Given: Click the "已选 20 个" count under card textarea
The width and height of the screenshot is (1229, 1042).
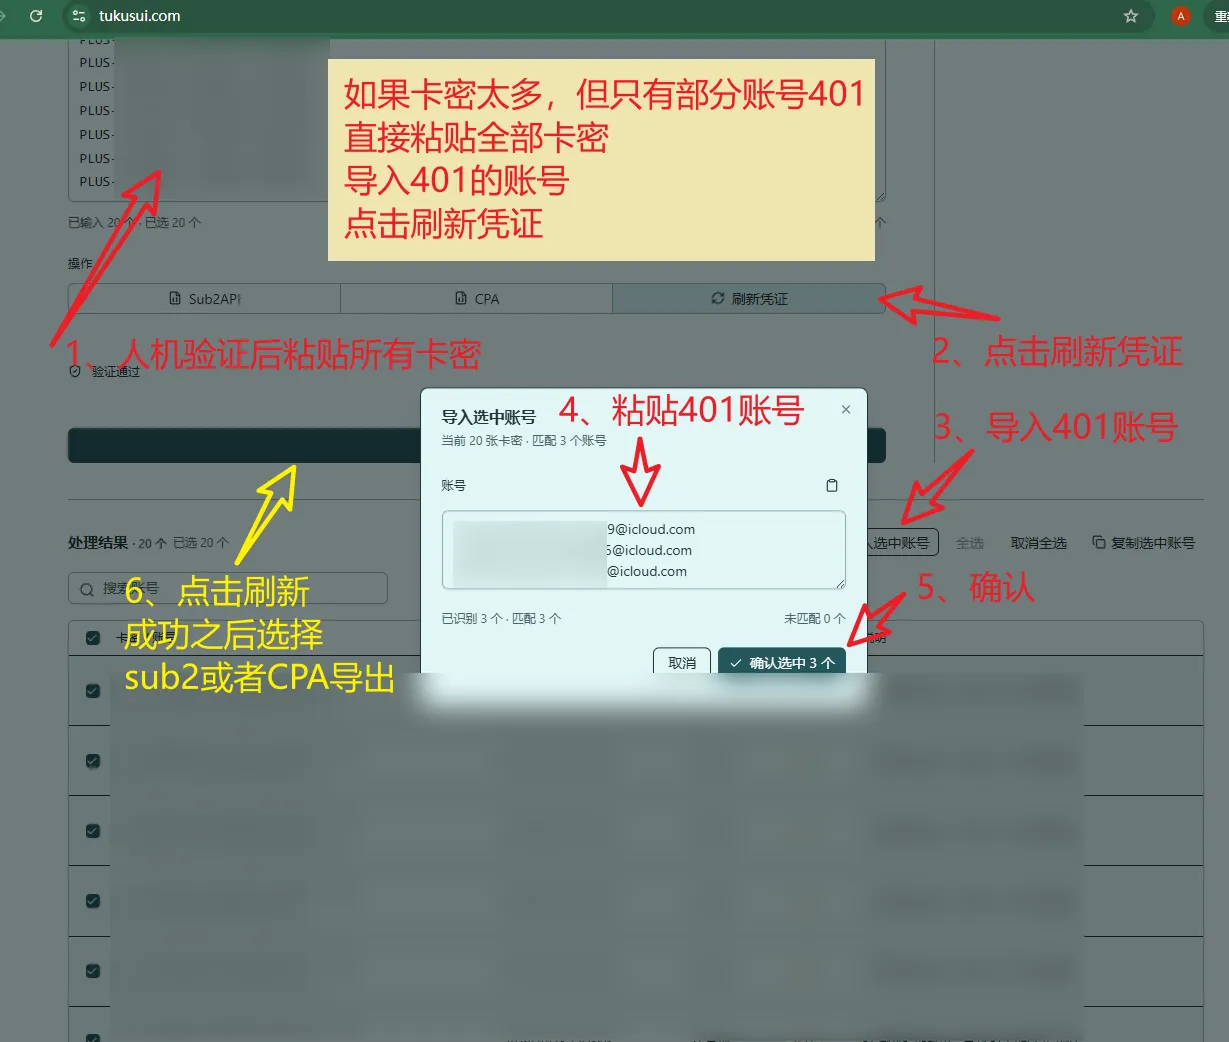Looking at the screenshot, I should (173, 222).
